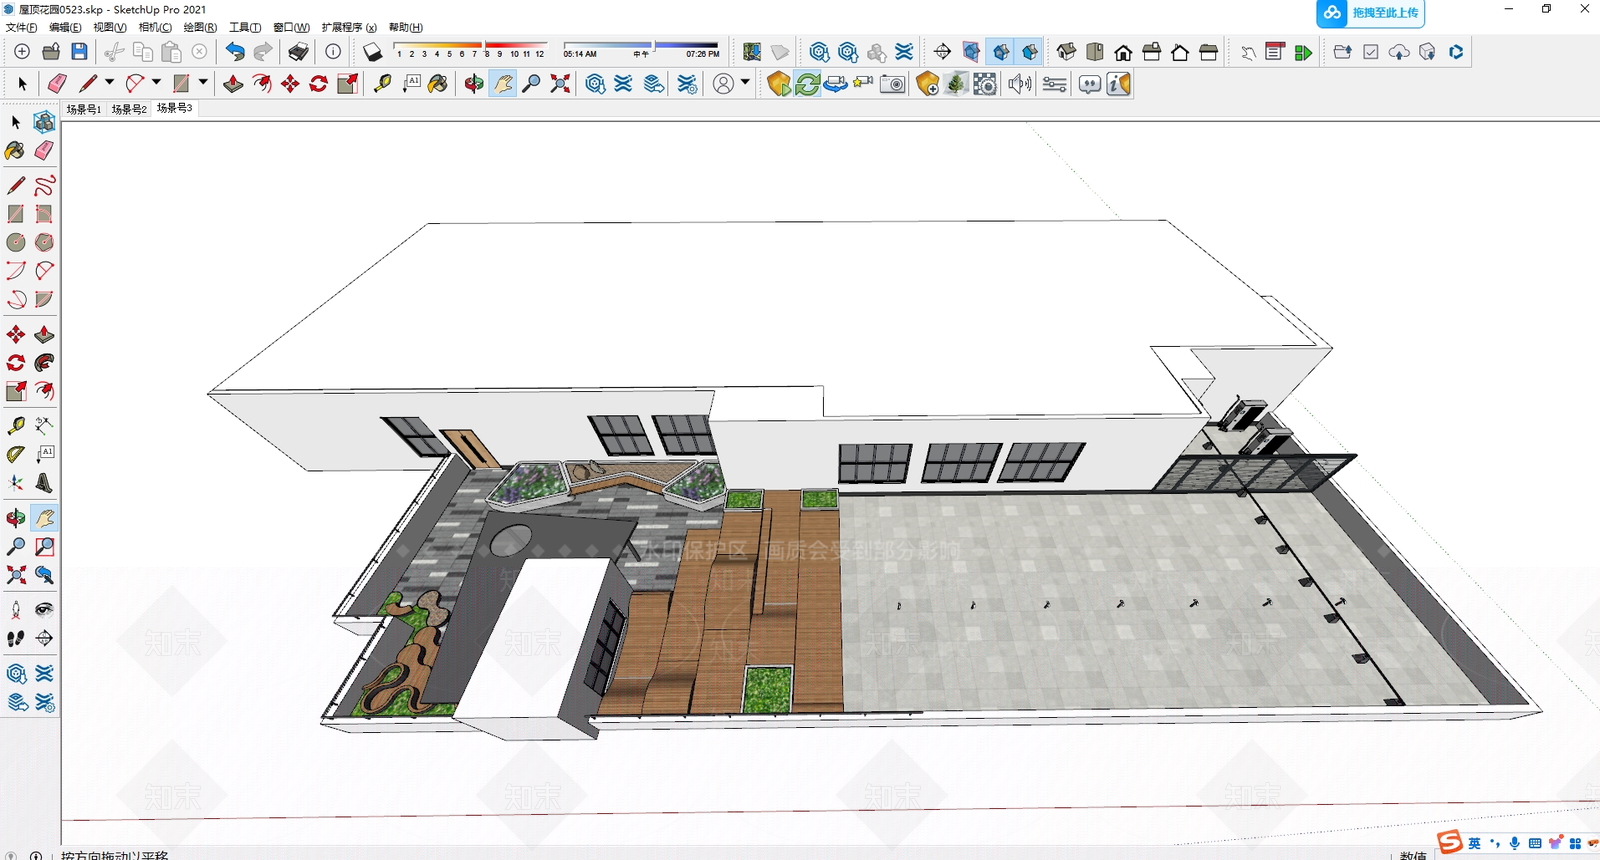Image resolution: width=1600 pixels, height=860 pixels.
Task: Click the circled-i status bar icon
Action: 36,856
